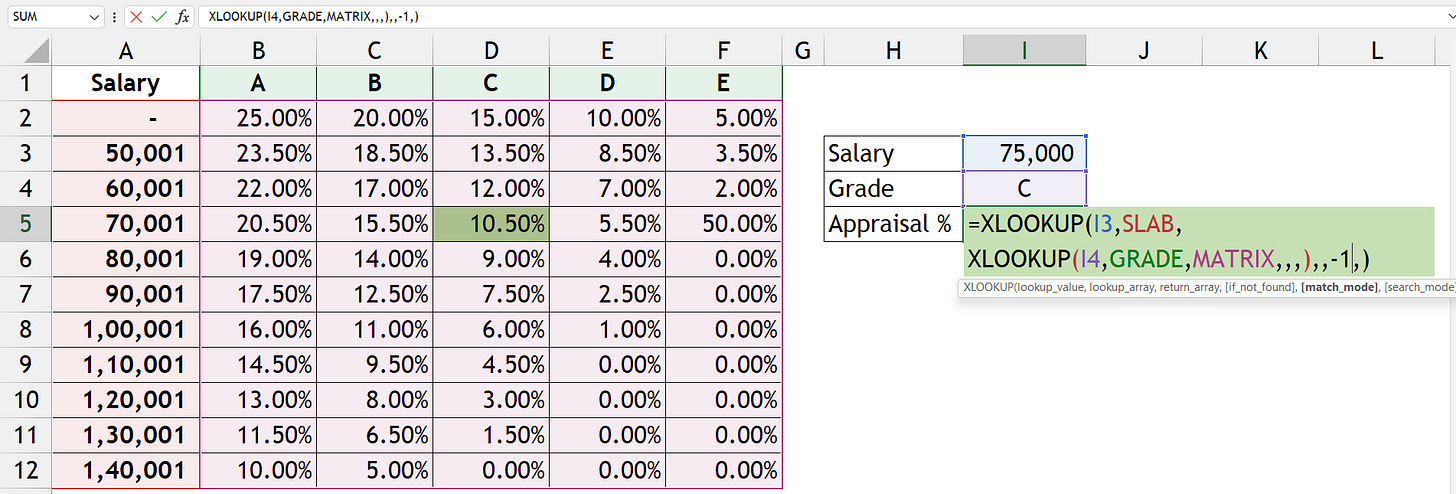Click grade header cell E in column F

coord(723,83)
